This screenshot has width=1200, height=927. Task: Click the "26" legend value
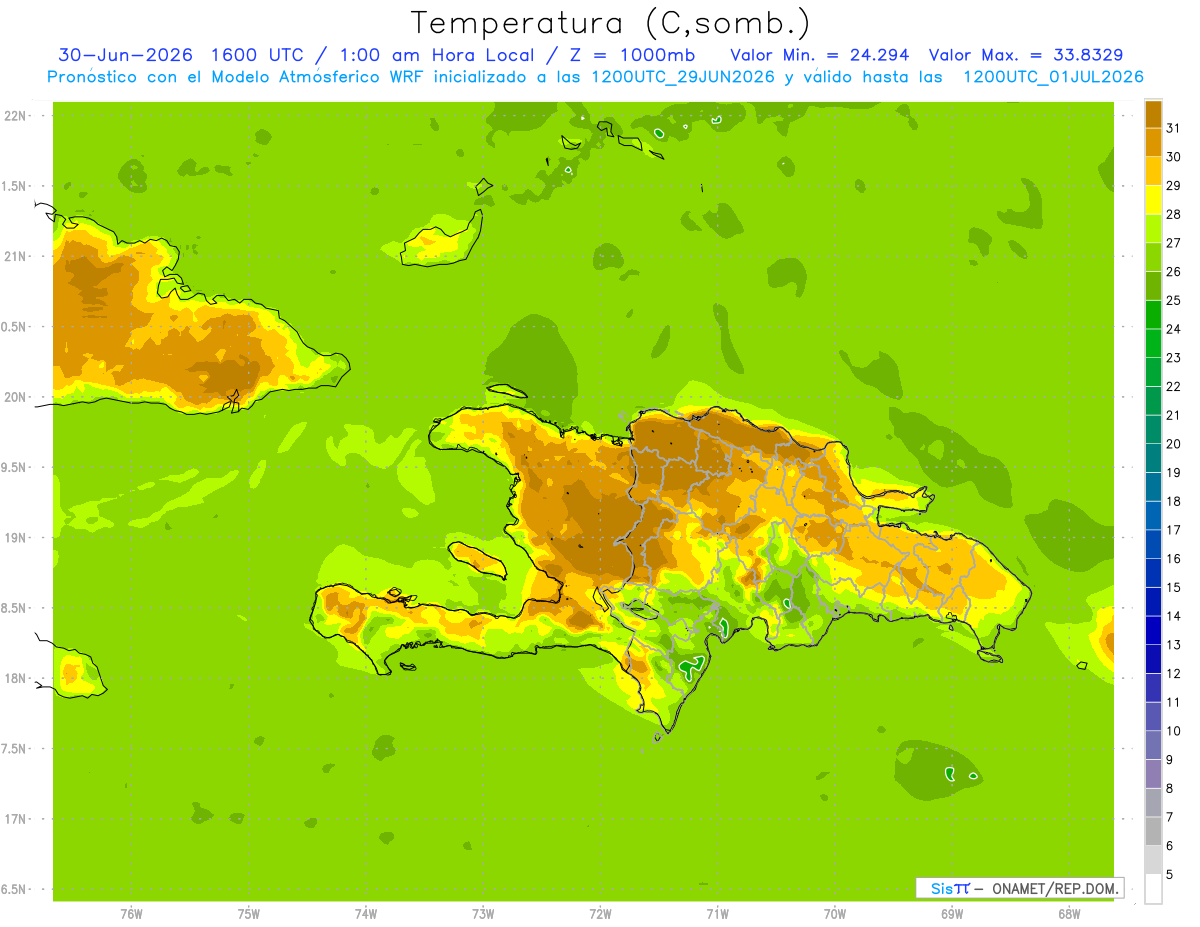tap(1174, 272)
